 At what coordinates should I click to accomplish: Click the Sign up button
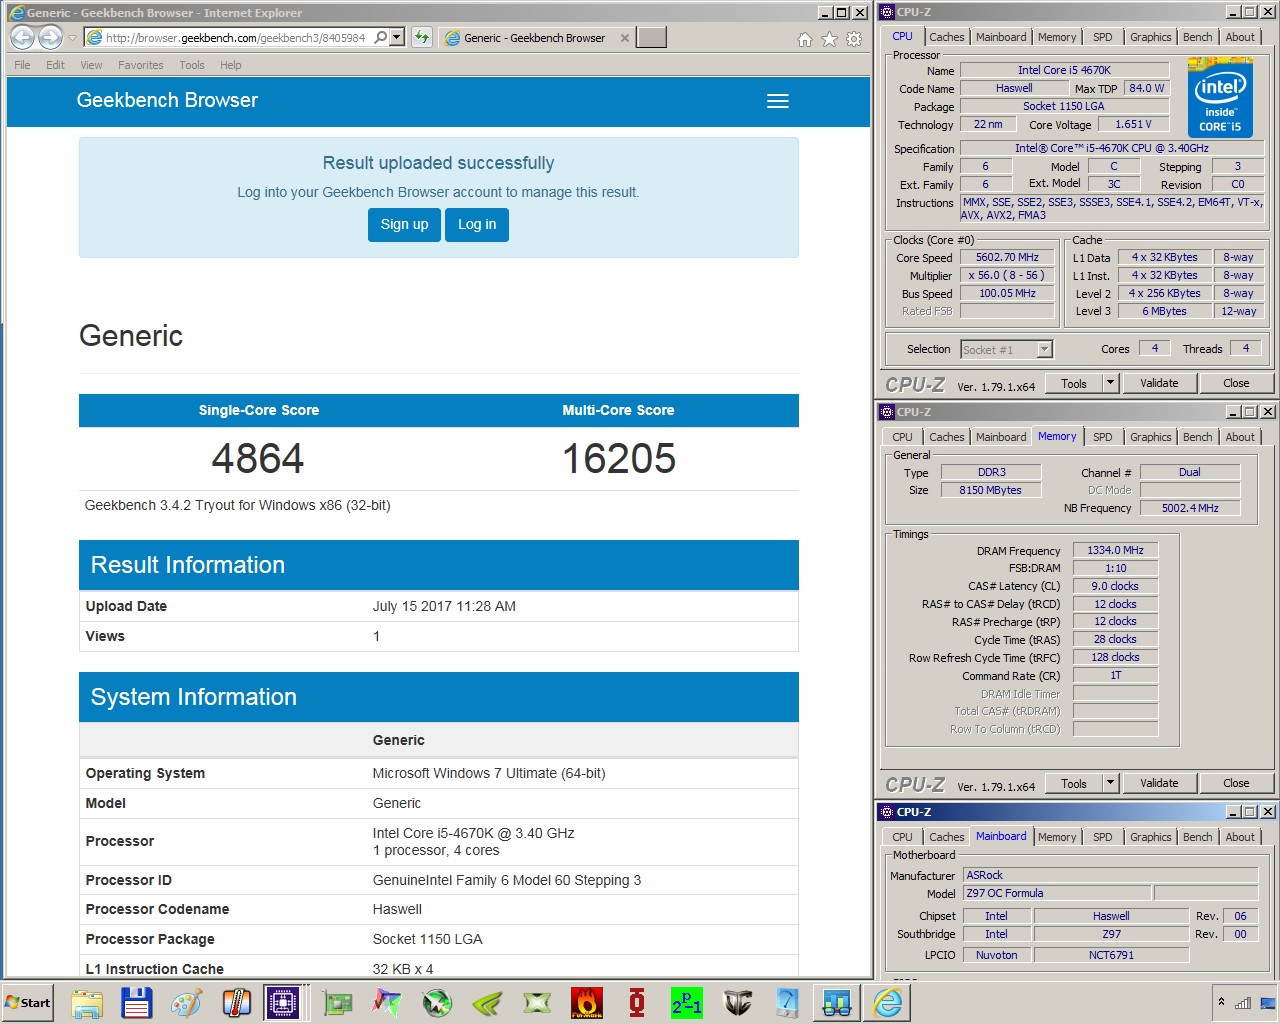[x=404, y=224]
